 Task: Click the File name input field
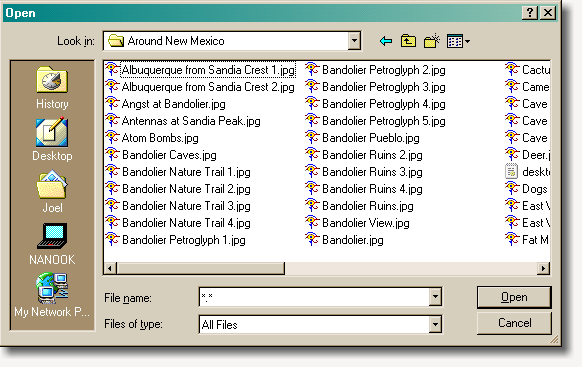click(314, 297)
